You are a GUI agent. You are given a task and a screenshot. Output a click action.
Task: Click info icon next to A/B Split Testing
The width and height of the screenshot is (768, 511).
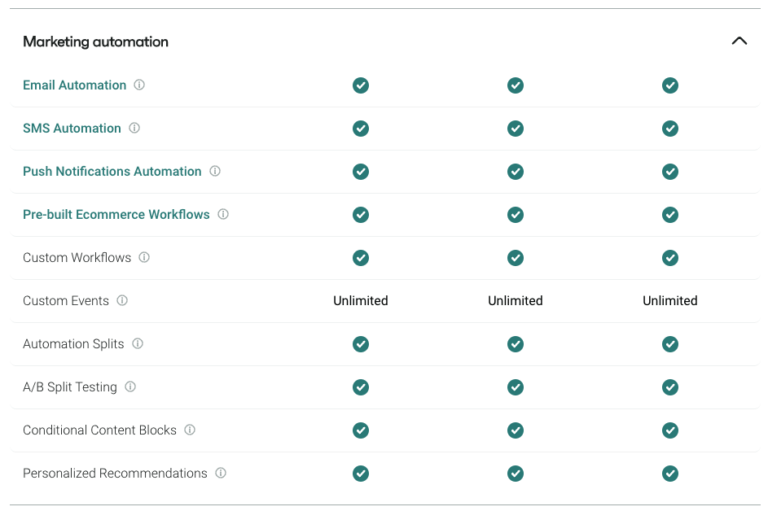point(130,387)
